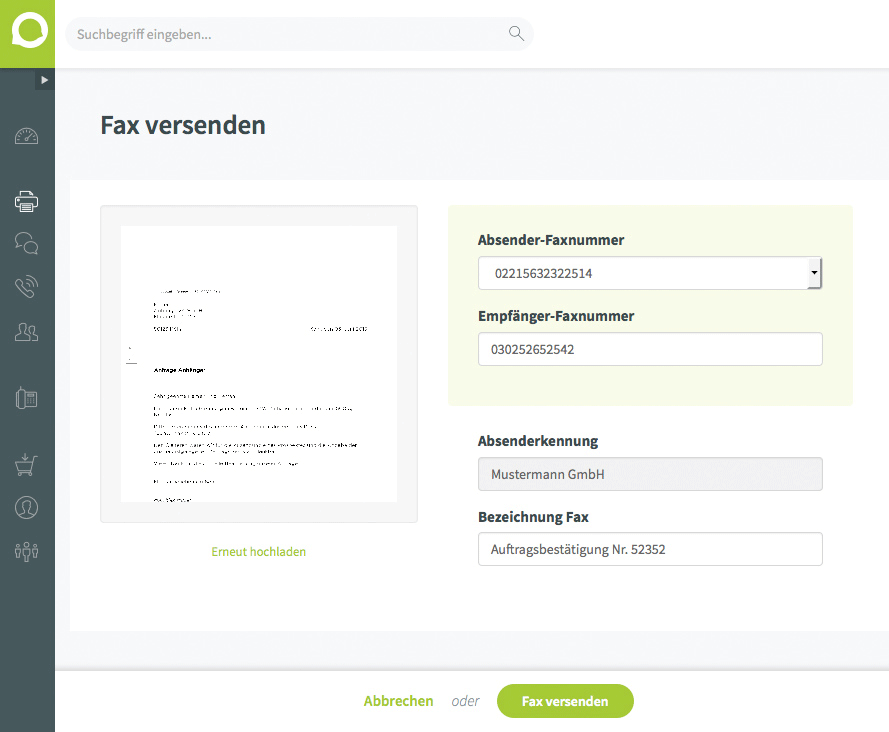Screen dimensions: 889x732
Task: Open the shopping cart sidebar icon
Action: click(x=26, y=464)
